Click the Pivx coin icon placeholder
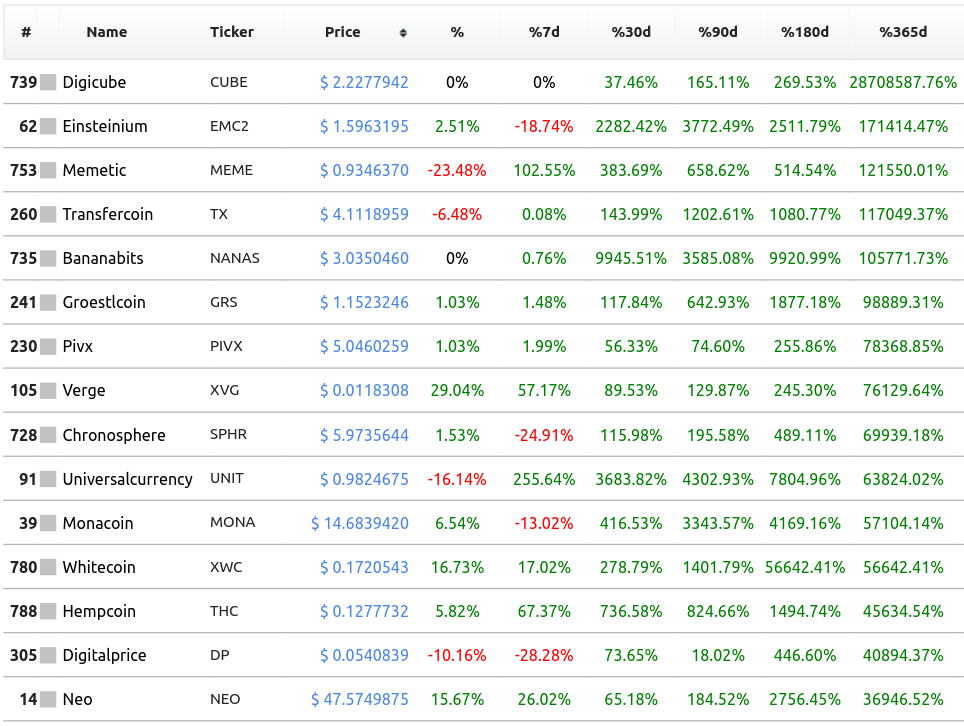The width and height of the screenshot is (964, 726). pyautogui.click(x=48, y=346)
